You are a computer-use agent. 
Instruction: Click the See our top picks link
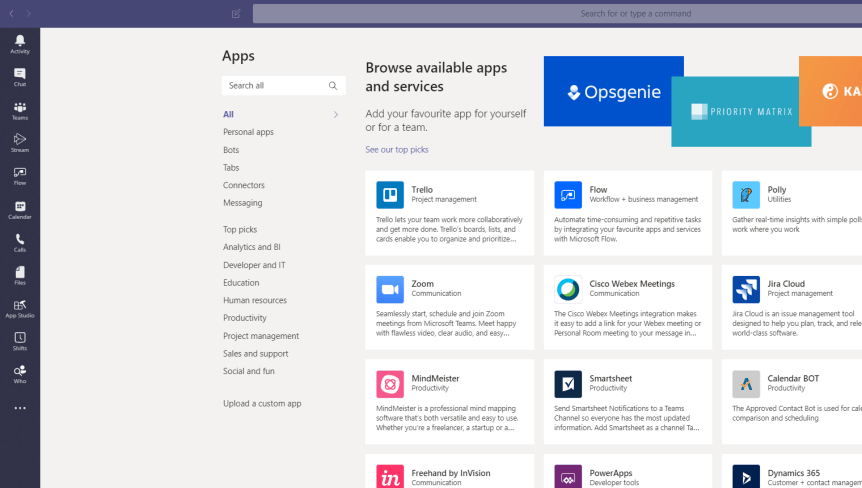tap(397, 150)
